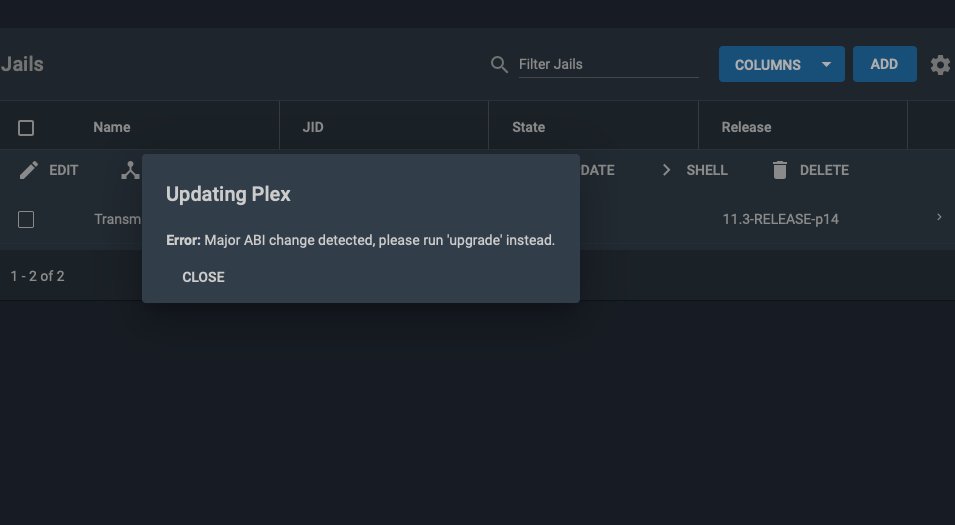Click the shell chevron icon
Image resolution: width=955 pixels, height=525 pixels.
pyautogui.click(x=666, y=170)
